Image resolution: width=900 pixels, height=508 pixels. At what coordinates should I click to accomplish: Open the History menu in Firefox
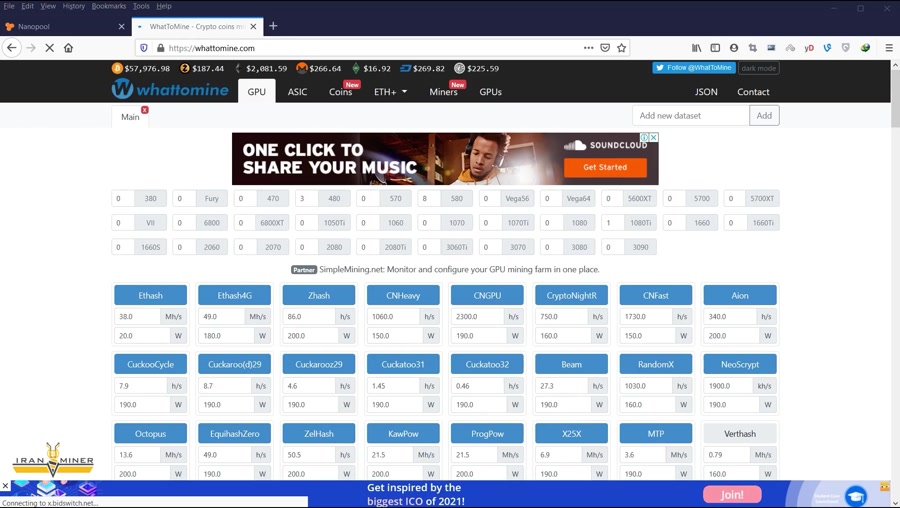[x=73, y=6]
